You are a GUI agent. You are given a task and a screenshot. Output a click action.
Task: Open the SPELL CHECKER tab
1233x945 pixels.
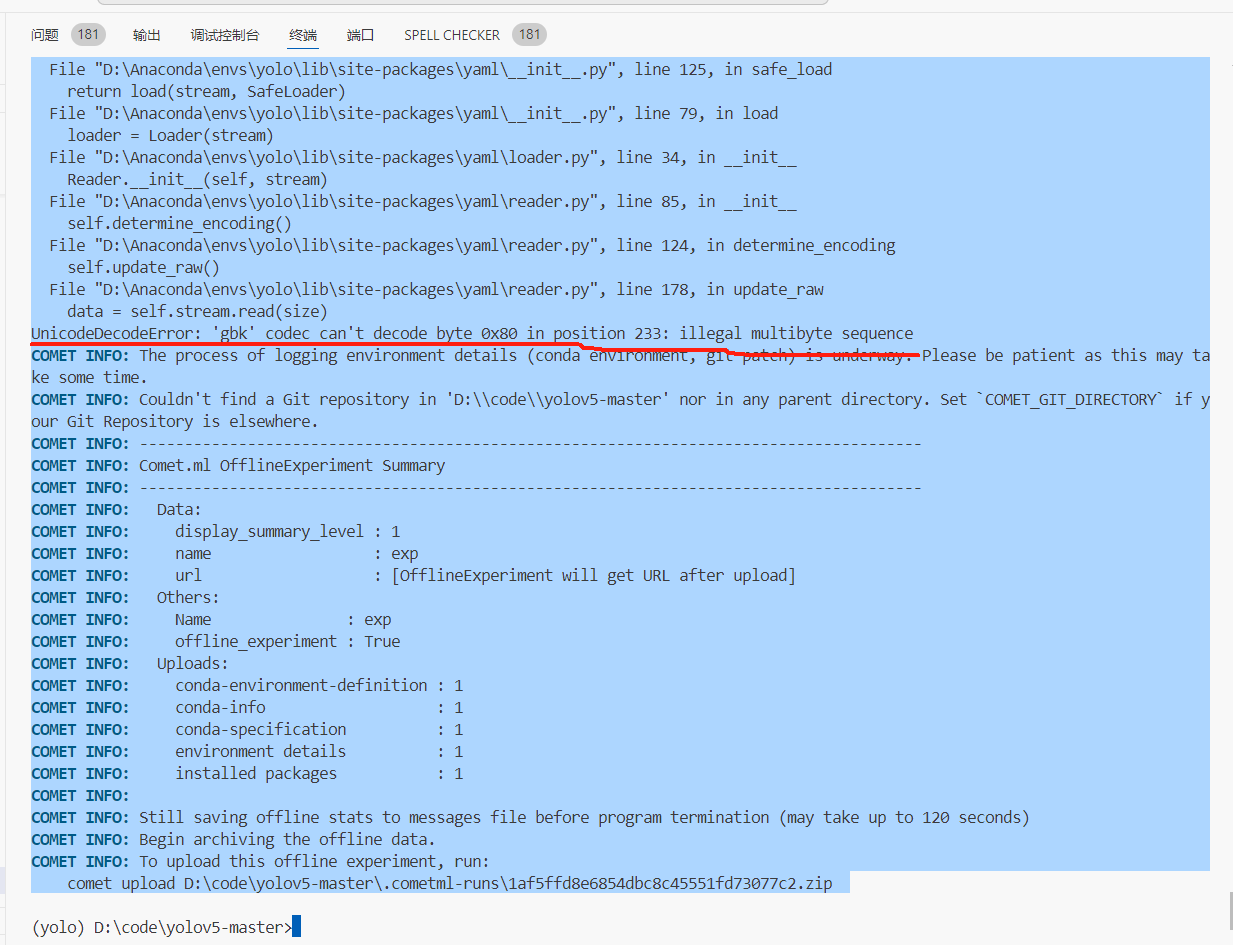click(x=452, y=35)
